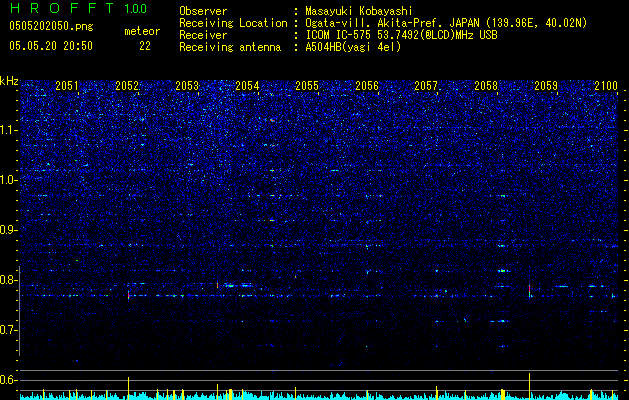Click the tallest yellow spike after 2058
This screenshot has height=400, width=629.
click(530, 386)
